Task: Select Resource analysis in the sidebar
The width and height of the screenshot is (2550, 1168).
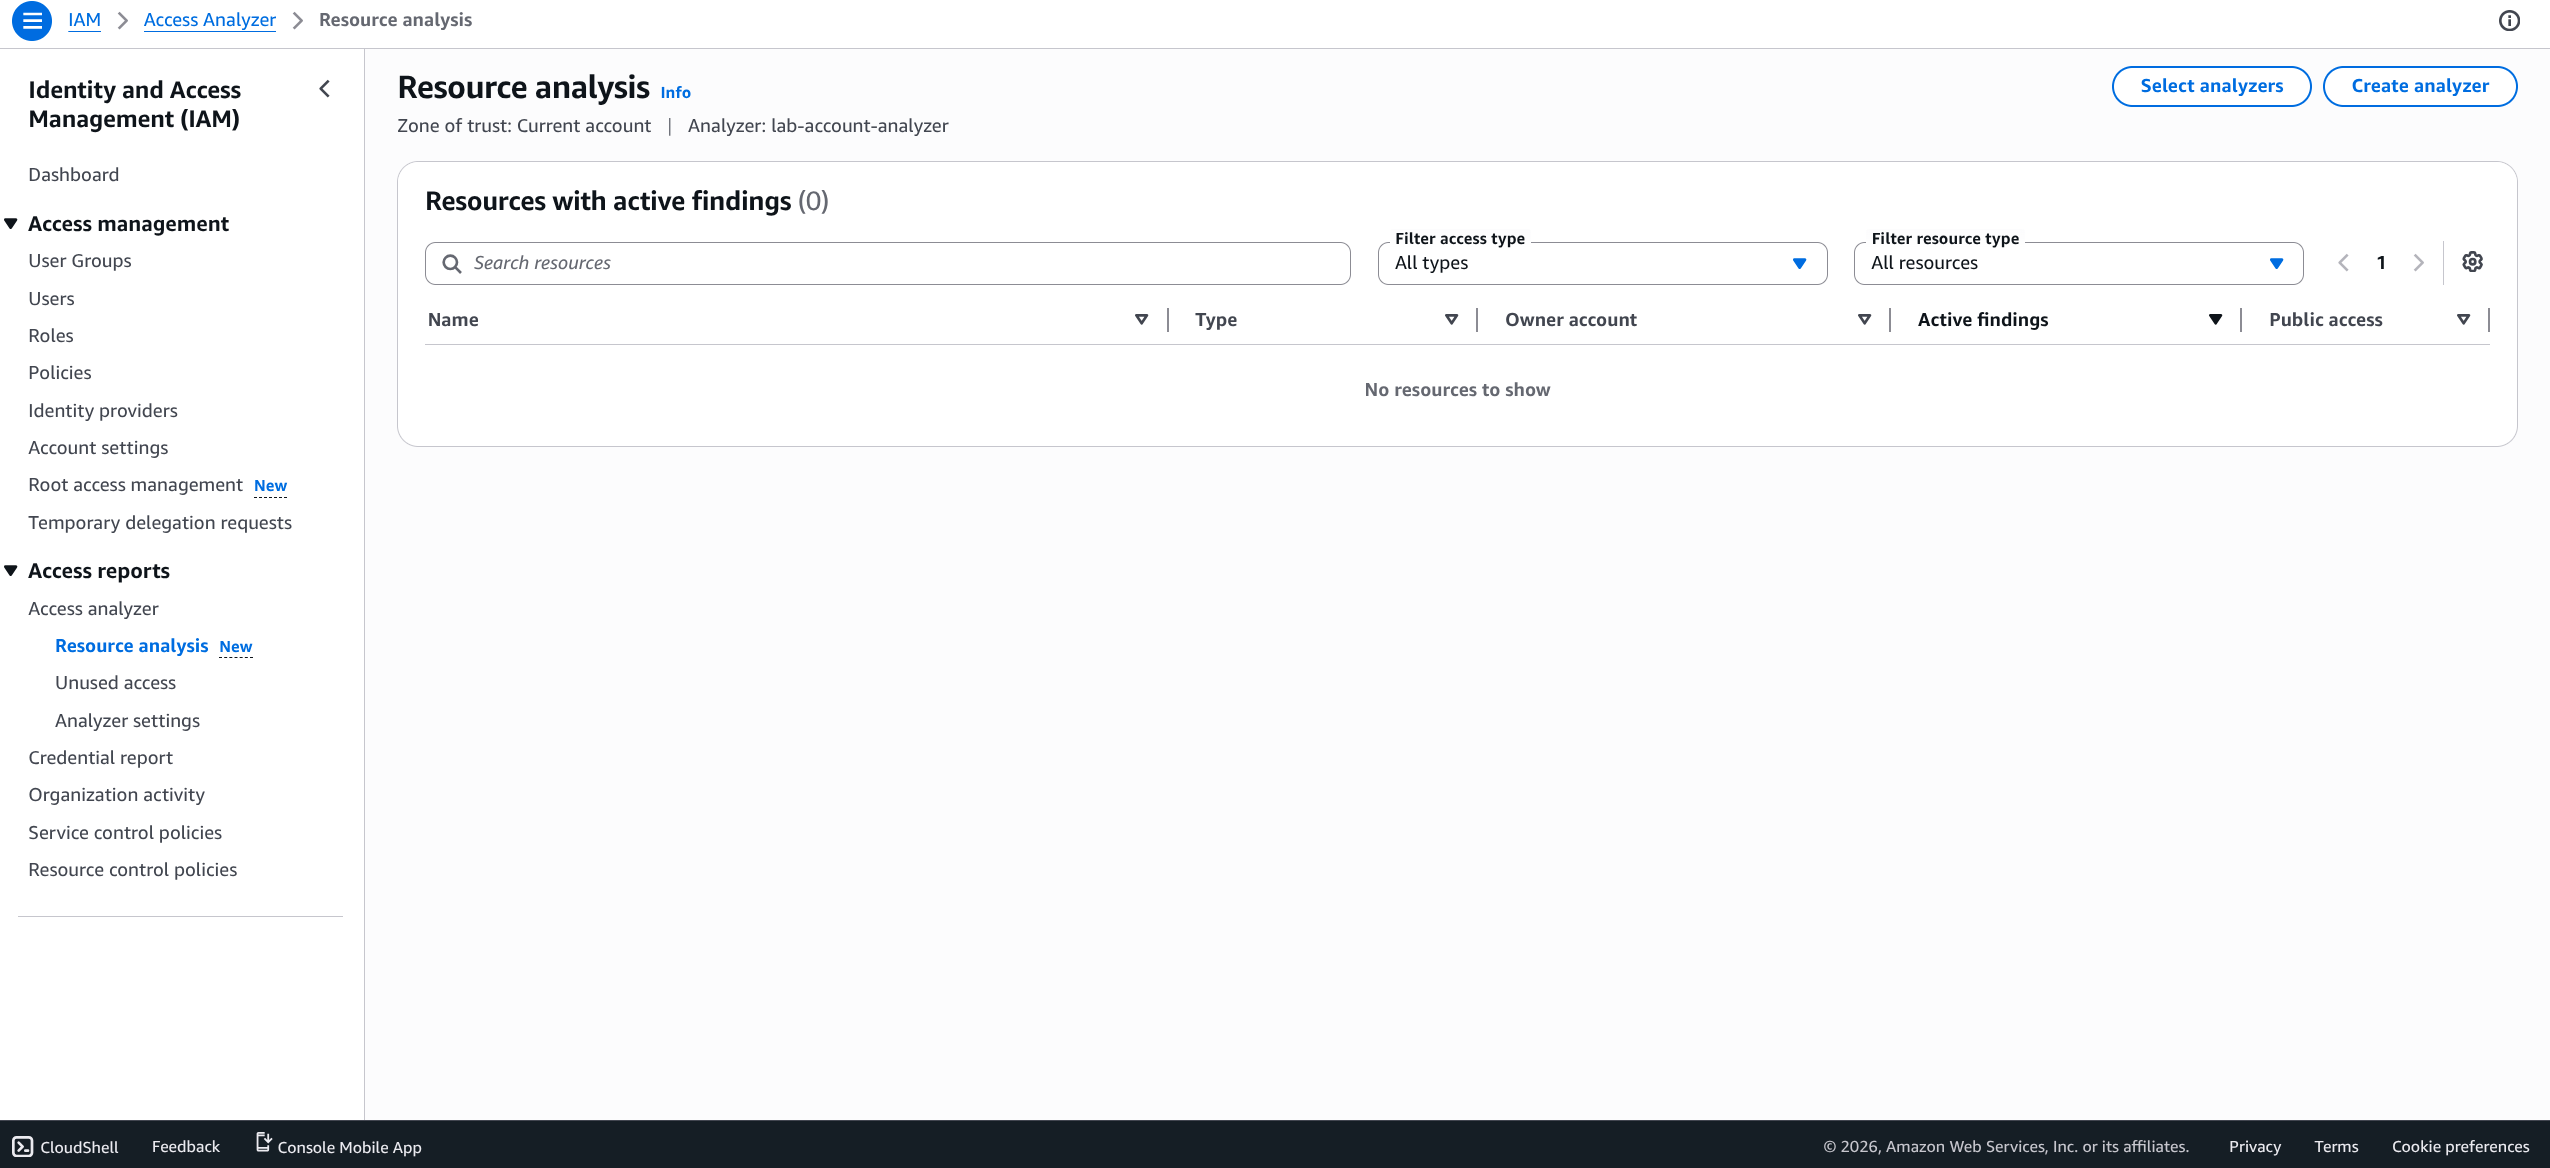Action: tap(131, 646)
